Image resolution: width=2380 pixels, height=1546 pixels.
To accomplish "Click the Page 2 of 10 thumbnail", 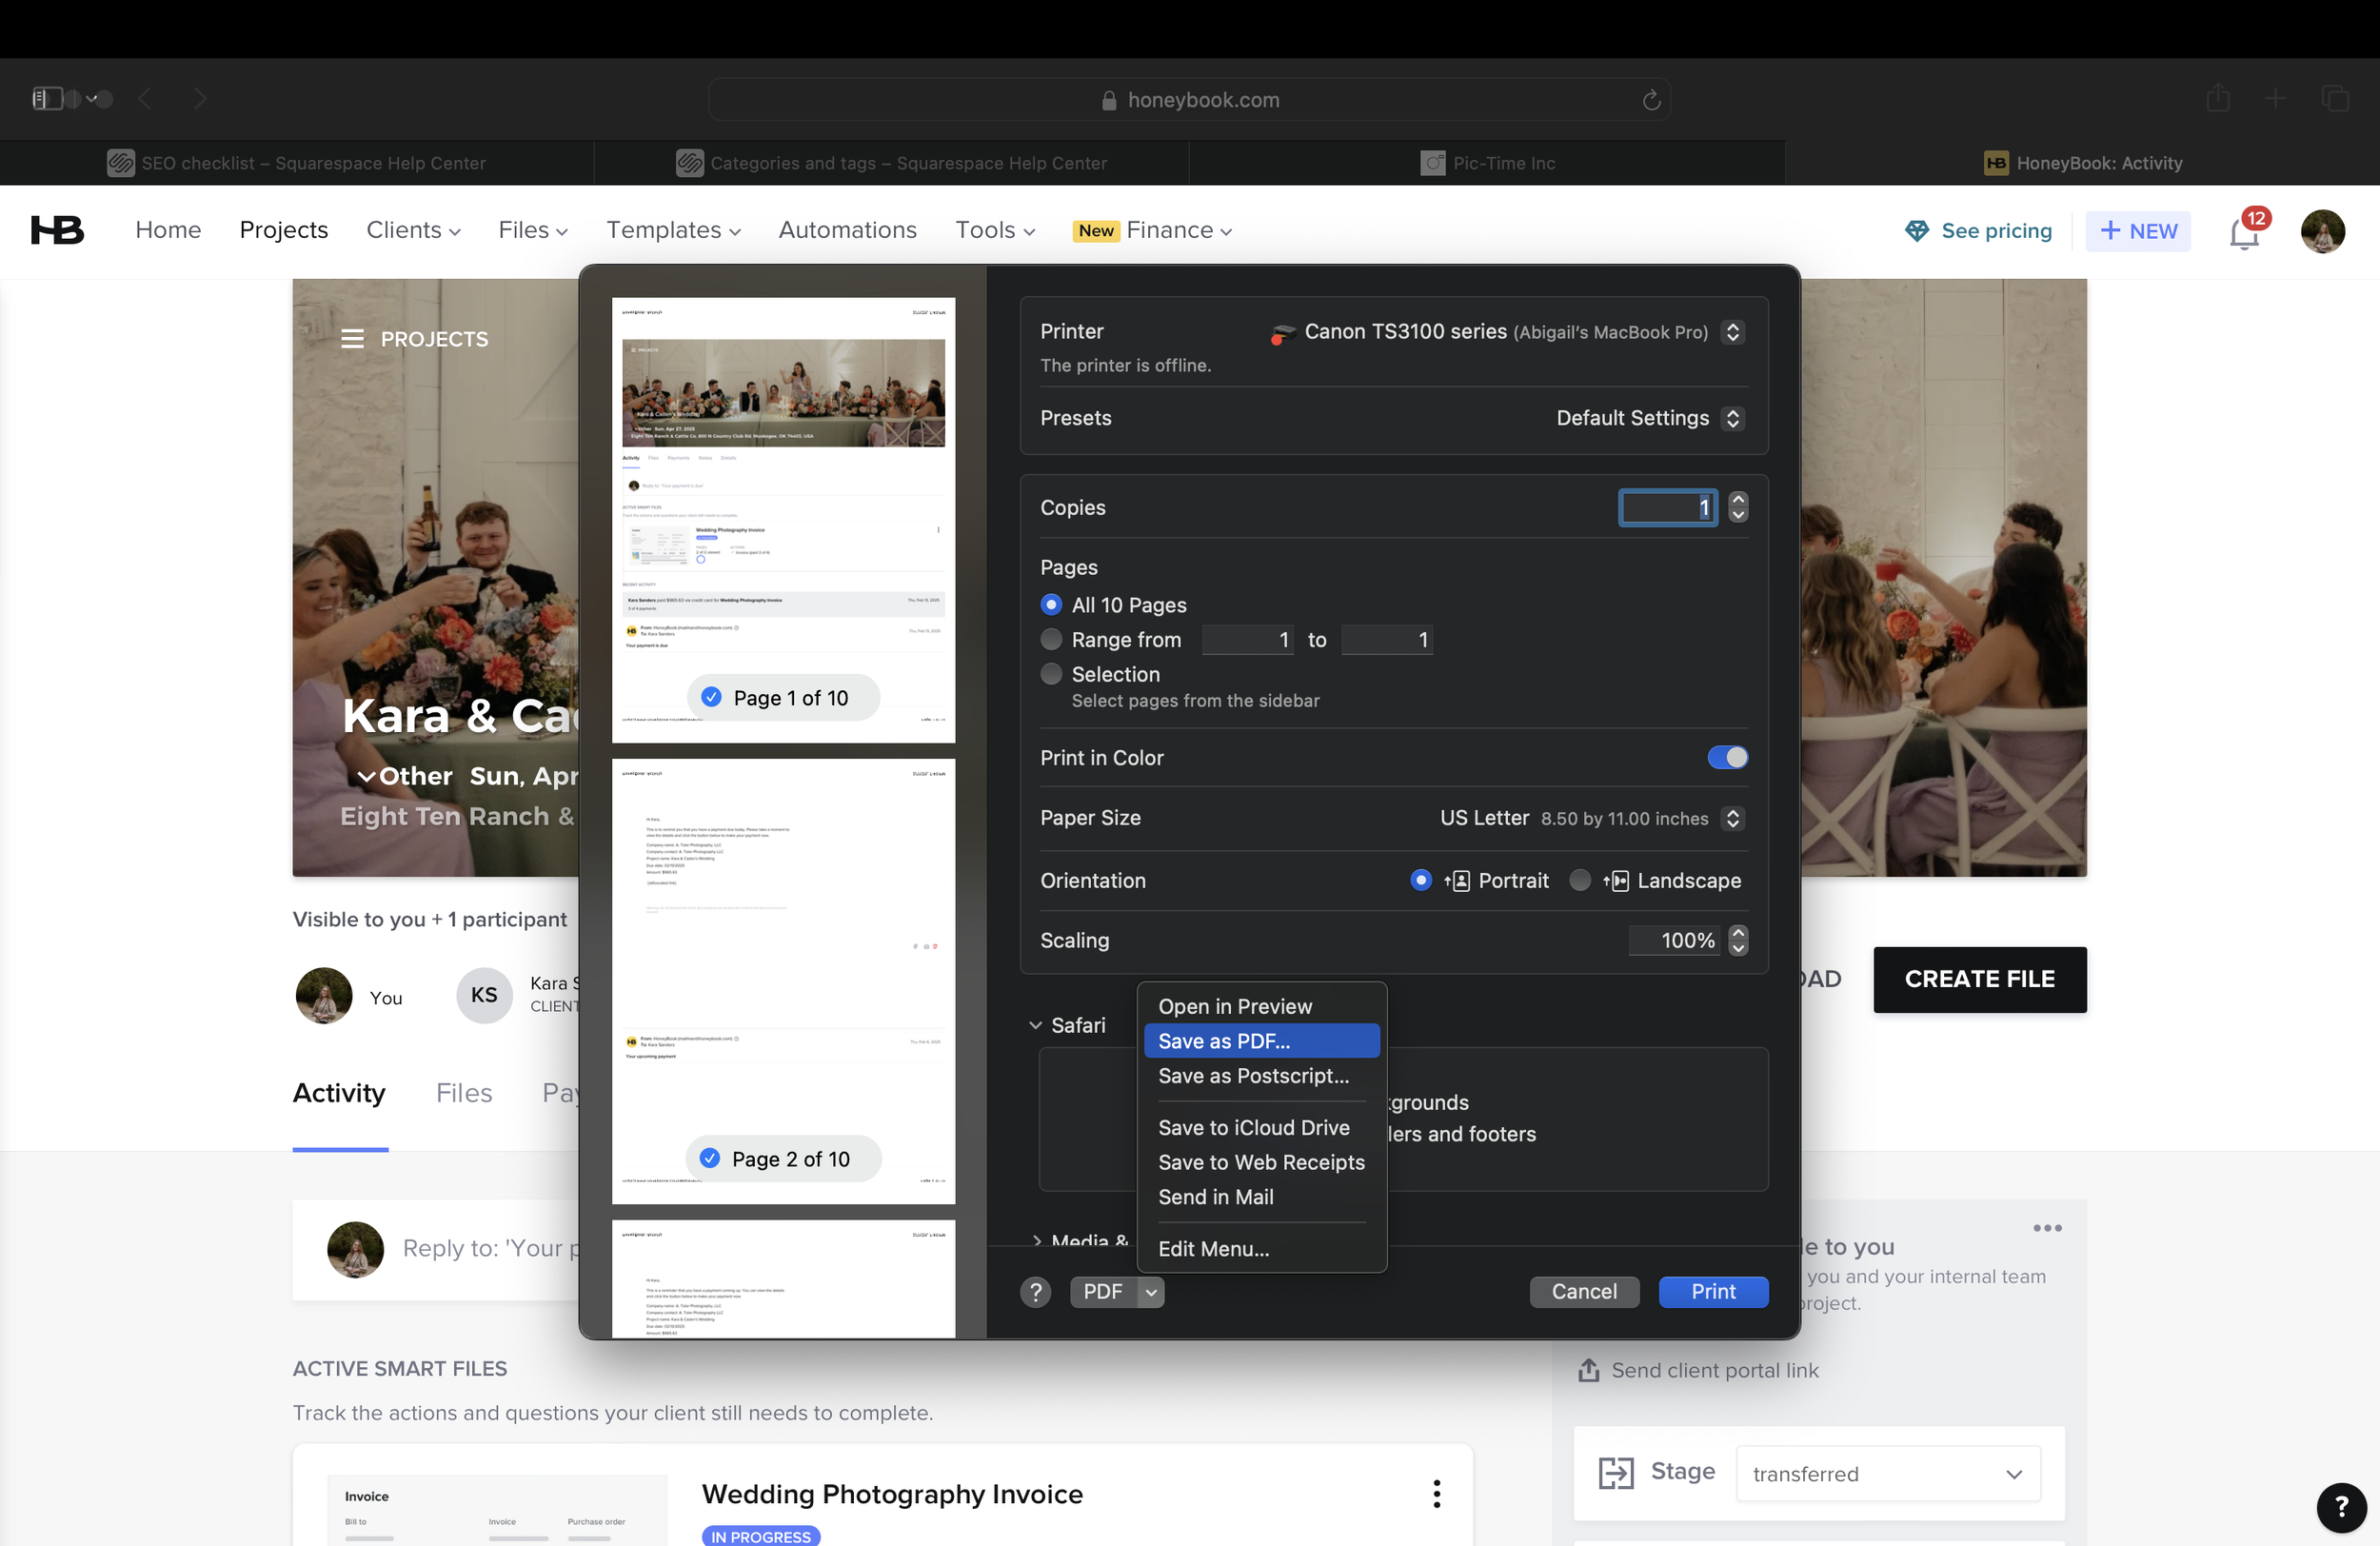I will tap(783, 980).
